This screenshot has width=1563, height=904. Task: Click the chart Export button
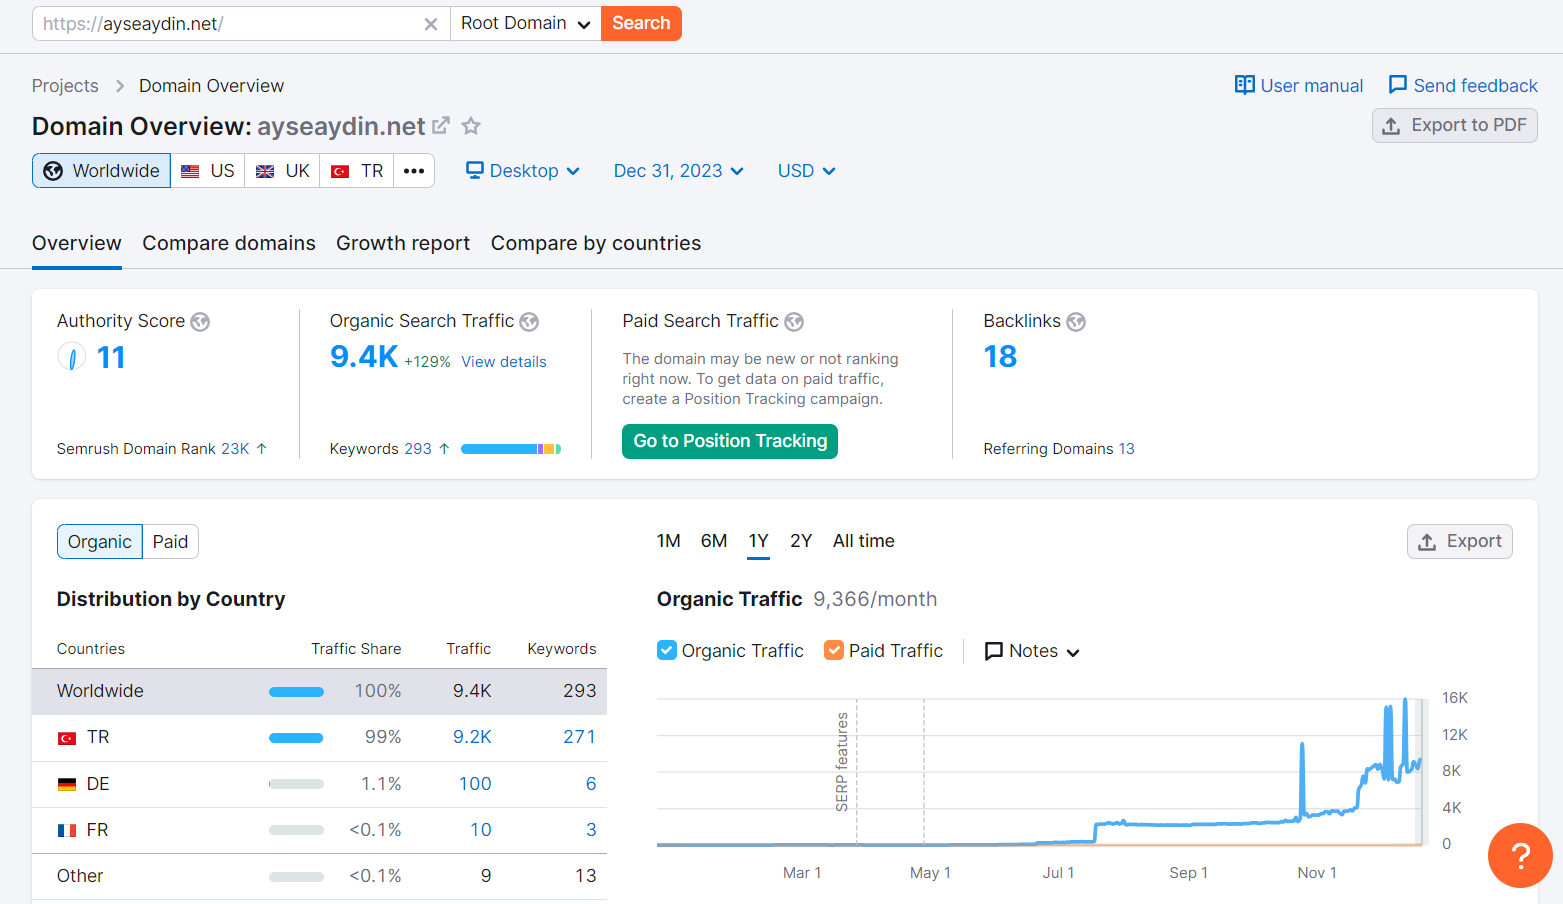click(x=1460, y=541)
